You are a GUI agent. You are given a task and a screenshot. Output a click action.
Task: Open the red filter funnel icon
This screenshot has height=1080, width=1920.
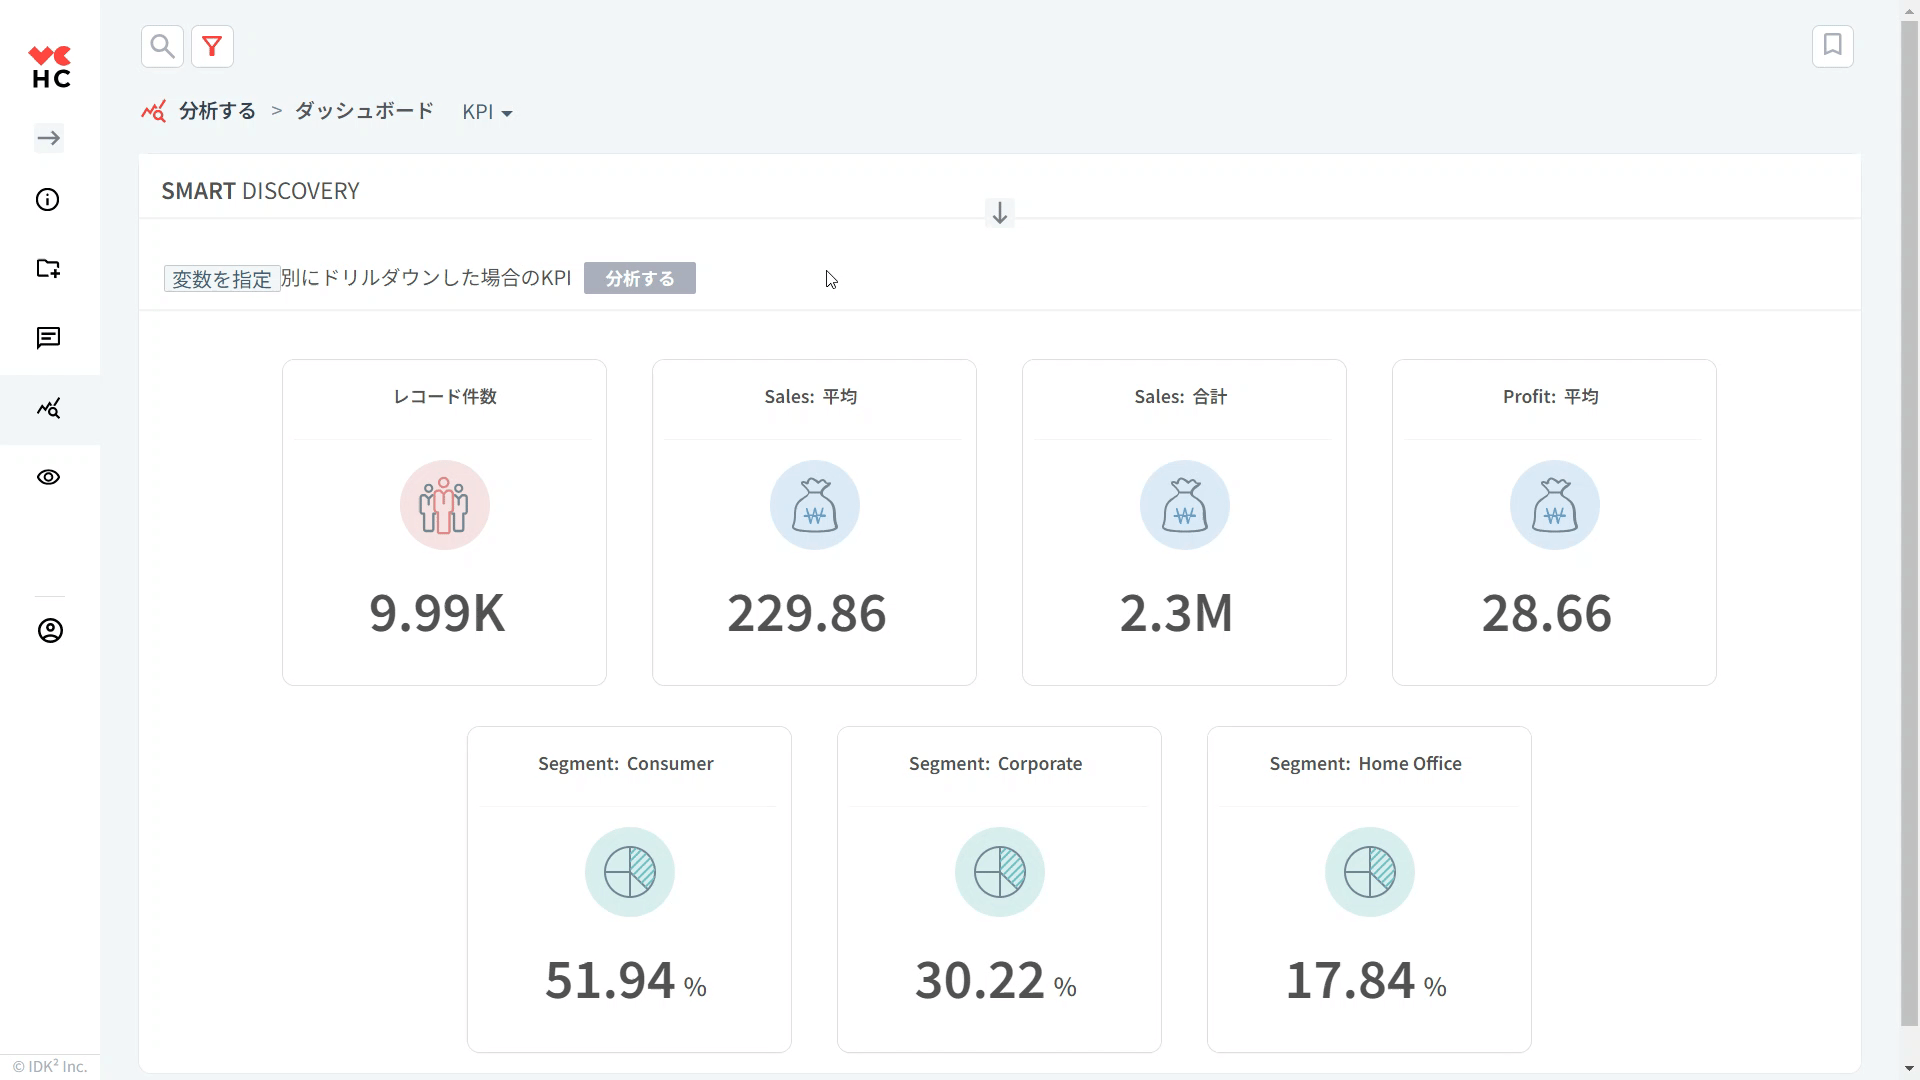click(x=212, y=46)
